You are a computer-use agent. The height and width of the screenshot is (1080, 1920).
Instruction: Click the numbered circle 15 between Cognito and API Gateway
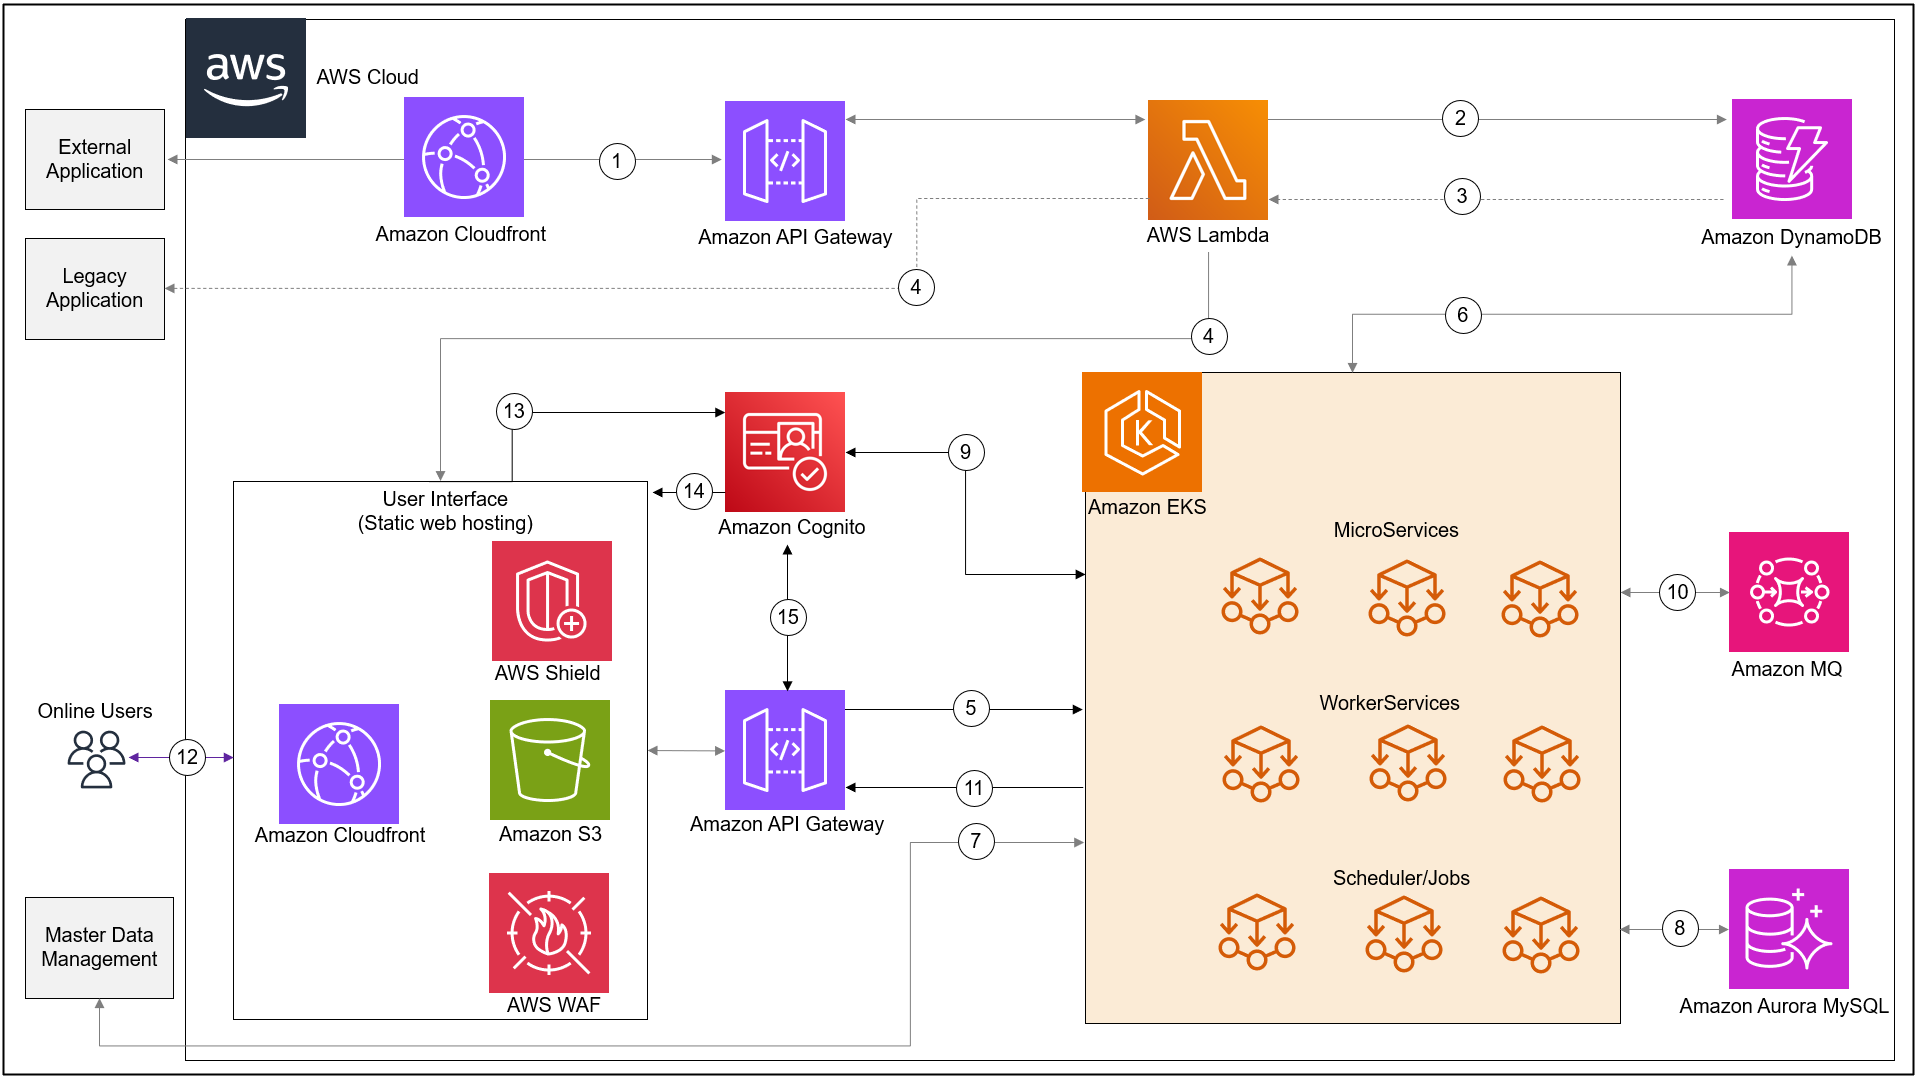click(x=787, y=617)
